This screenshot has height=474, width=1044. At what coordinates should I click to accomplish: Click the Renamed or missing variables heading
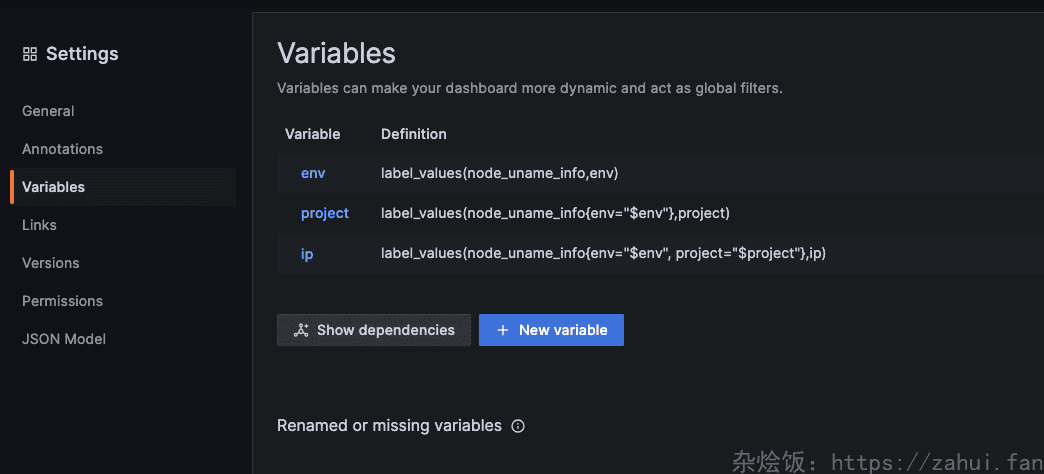(x=389, y=426)
